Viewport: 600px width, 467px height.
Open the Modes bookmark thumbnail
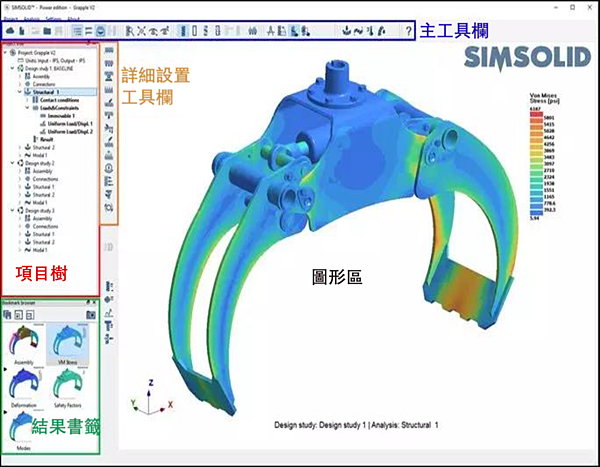click(x=23, y=431)
